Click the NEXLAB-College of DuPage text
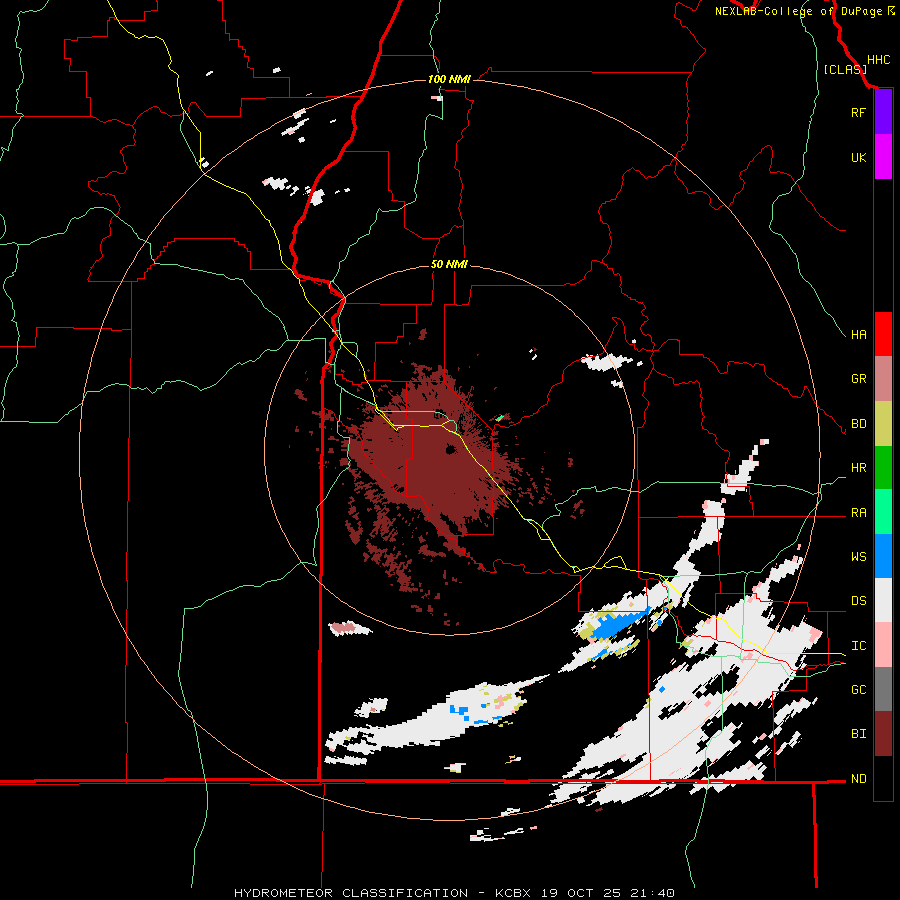900x900 pixels. [800, 11]
